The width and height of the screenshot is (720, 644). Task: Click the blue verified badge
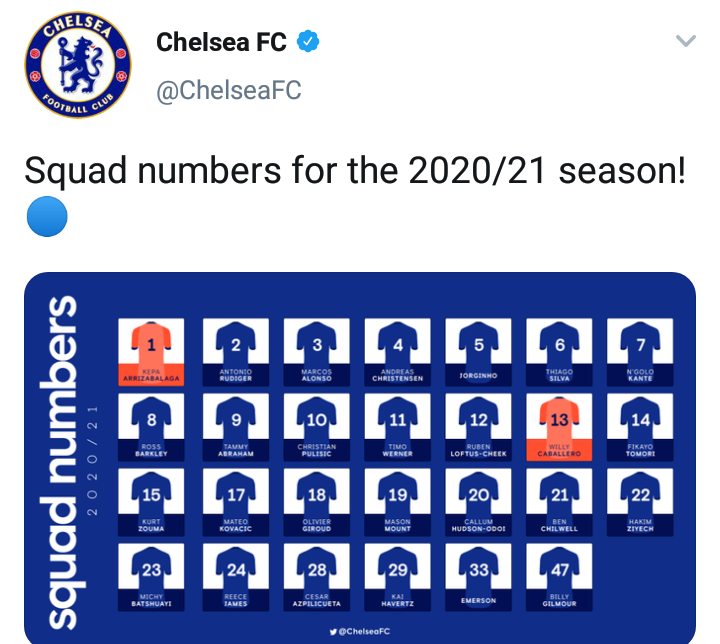(x=309, y=43)
